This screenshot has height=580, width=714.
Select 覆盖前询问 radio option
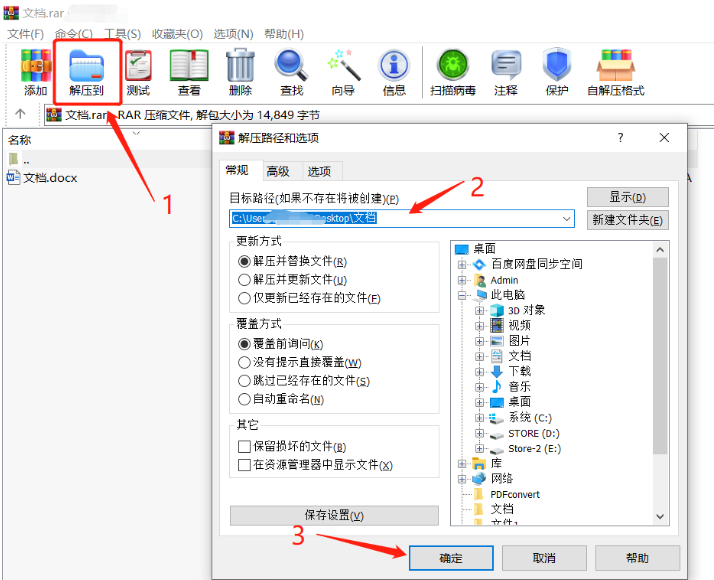pos(245,344)
